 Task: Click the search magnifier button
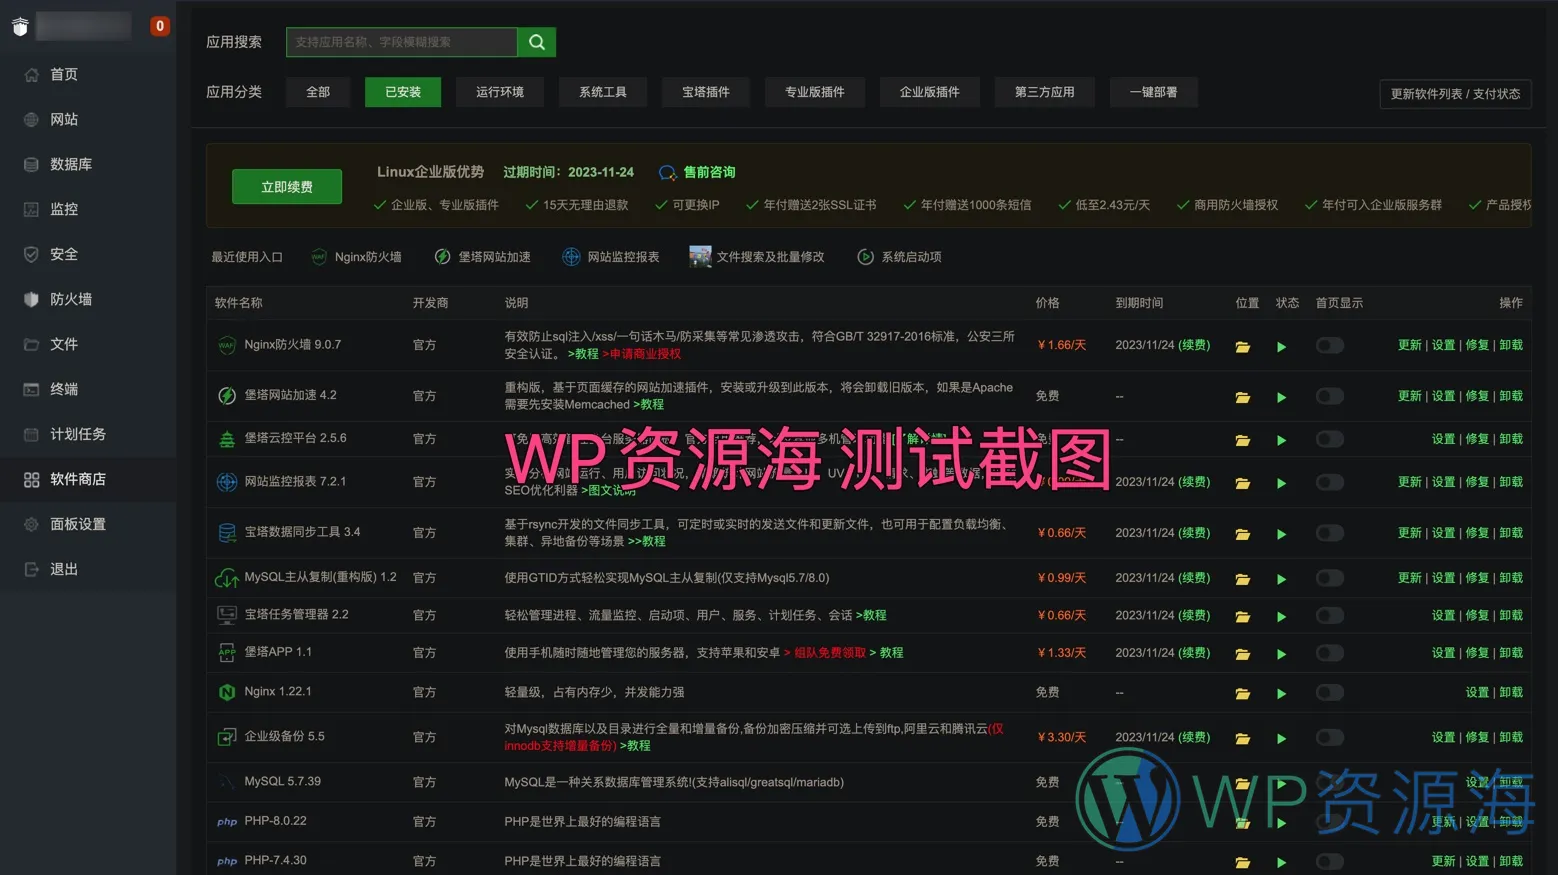pos(537,42)
